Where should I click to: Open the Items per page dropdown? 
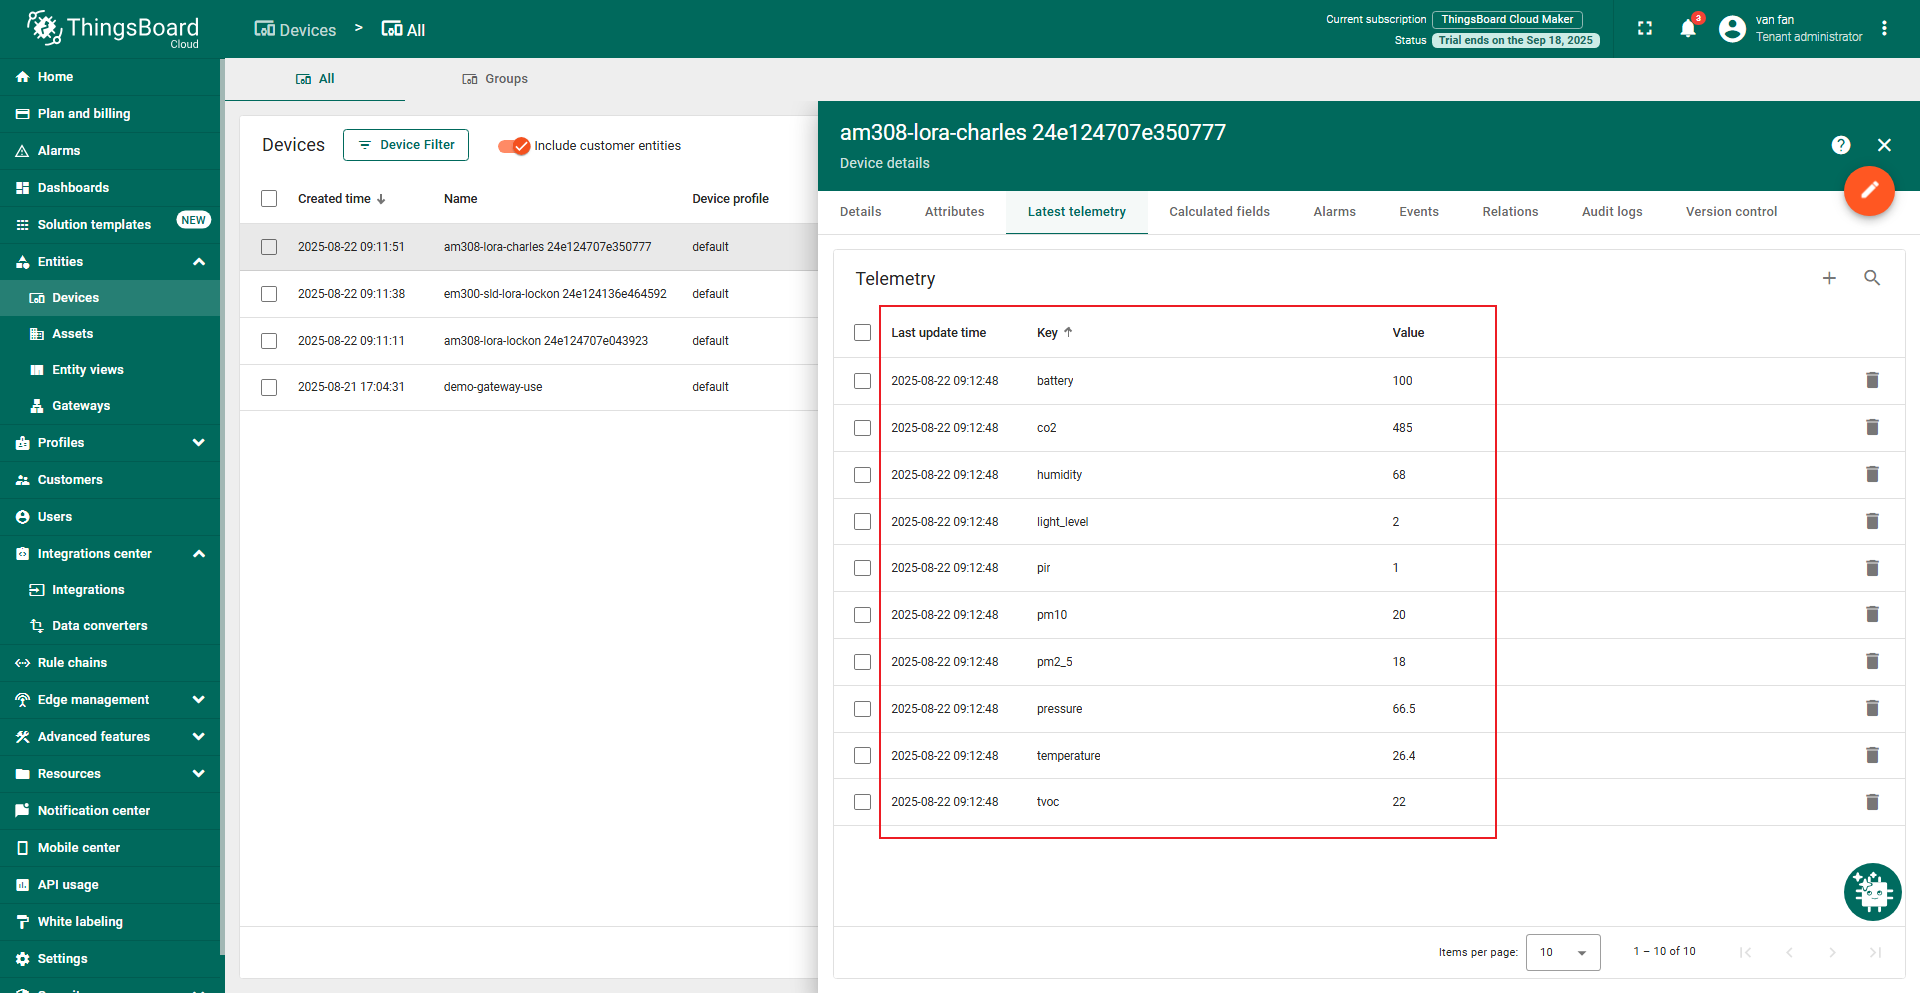pyautogui.click(x=1563, y=952)
